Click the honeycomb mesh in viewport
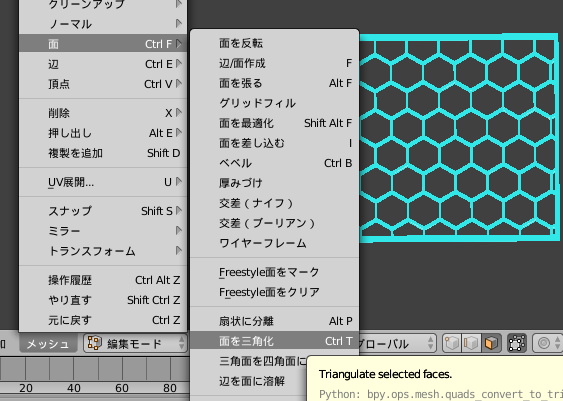The height and width of the screenshot is (401, 563). tap(459, 138)
